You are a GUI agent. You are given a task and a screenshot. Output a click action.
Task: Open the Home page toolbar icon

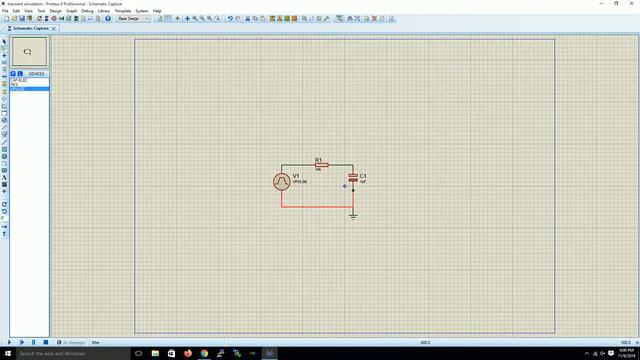pyautogui.click(x=39, y=19)
